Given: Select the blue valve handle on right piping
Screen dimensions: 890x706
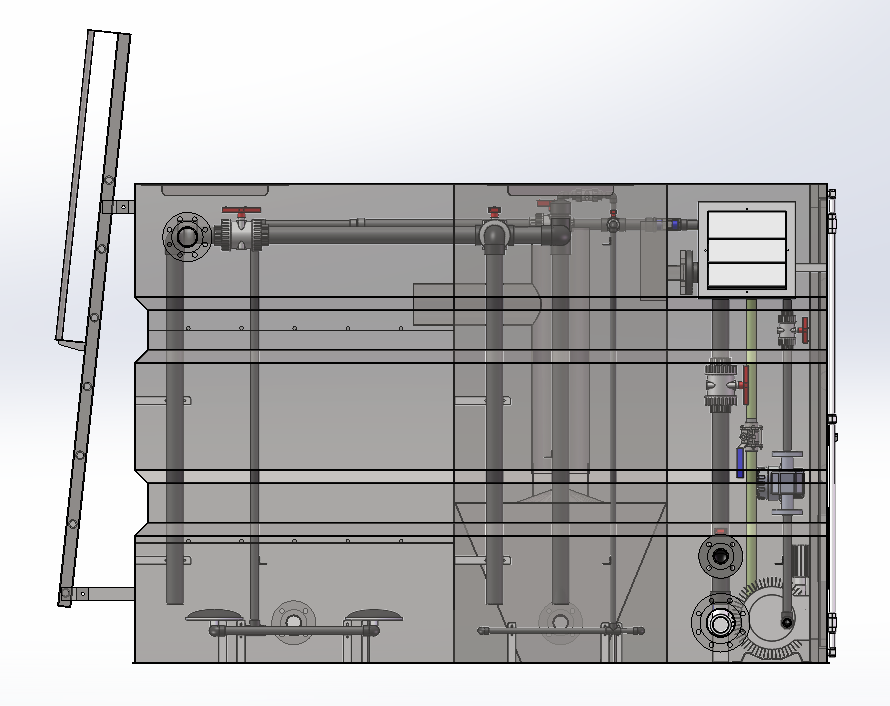Looking at the screenshot, I should [x=740, y=463].
